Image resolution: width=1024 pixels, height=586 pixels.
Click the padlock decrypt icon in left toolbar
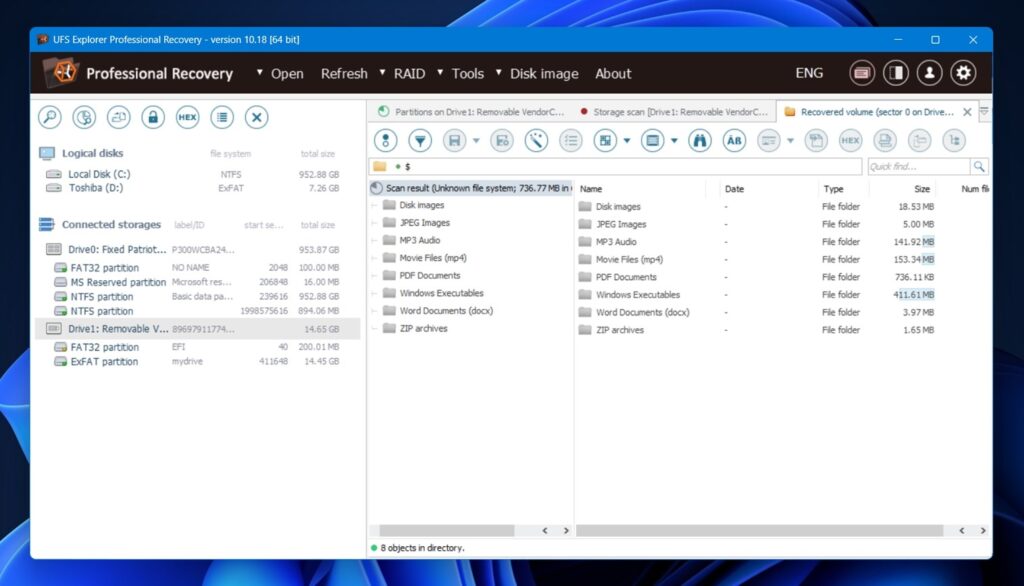(x=153, y=118)
